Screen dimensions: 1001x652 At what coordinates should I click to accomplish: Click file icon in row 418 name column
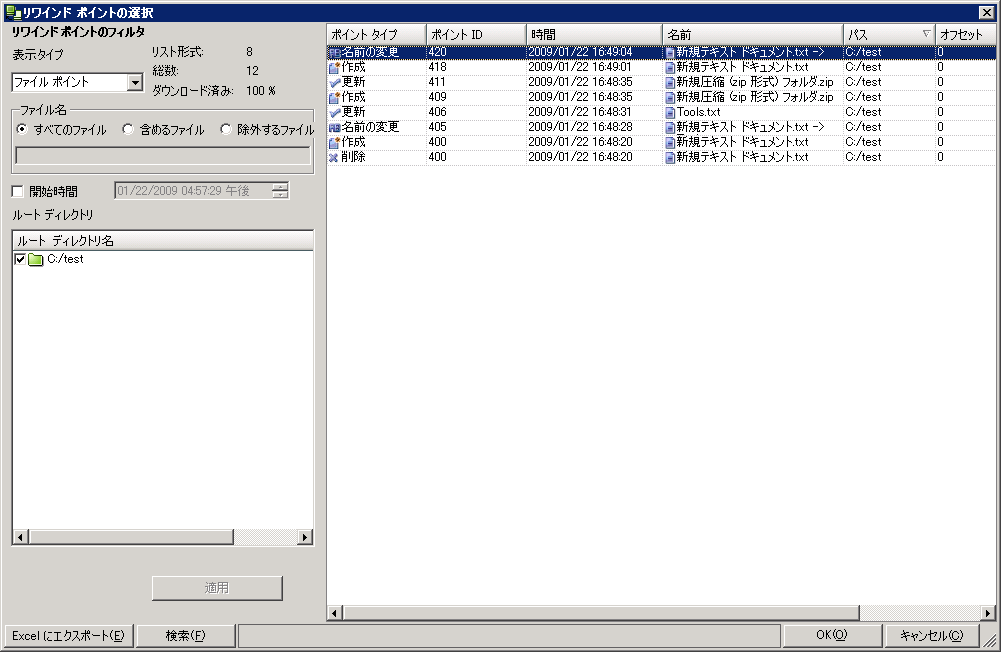670,67
